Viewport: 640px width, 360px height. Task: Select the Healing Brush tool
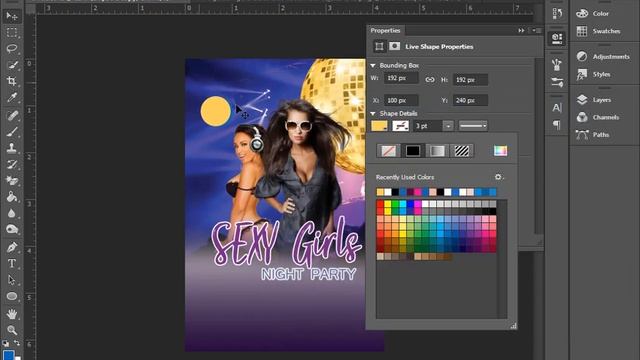point(11,116)
